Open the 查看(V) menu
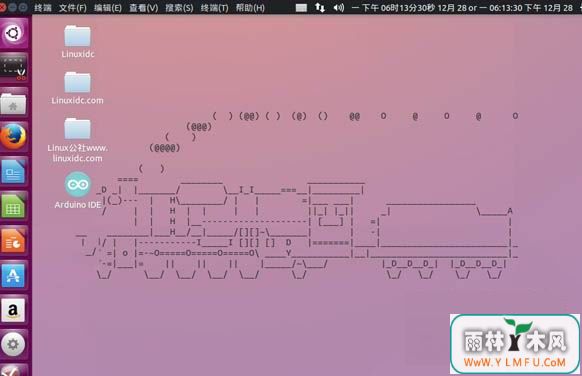This screenshot has width=582, height=376. 143,8
